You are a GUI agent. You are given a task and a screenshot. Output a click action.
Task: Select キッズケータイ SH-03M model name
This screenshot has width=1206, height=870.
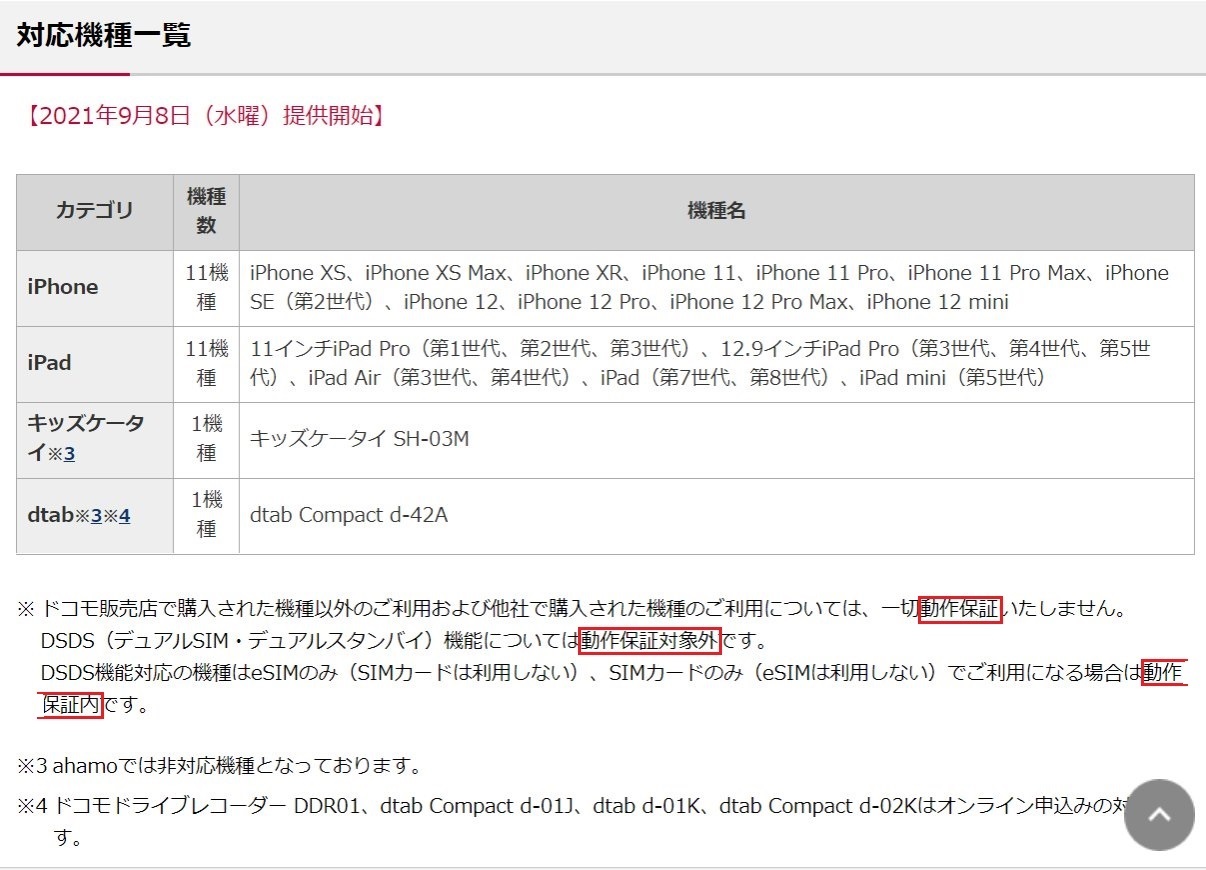click(x=359, y=440)
